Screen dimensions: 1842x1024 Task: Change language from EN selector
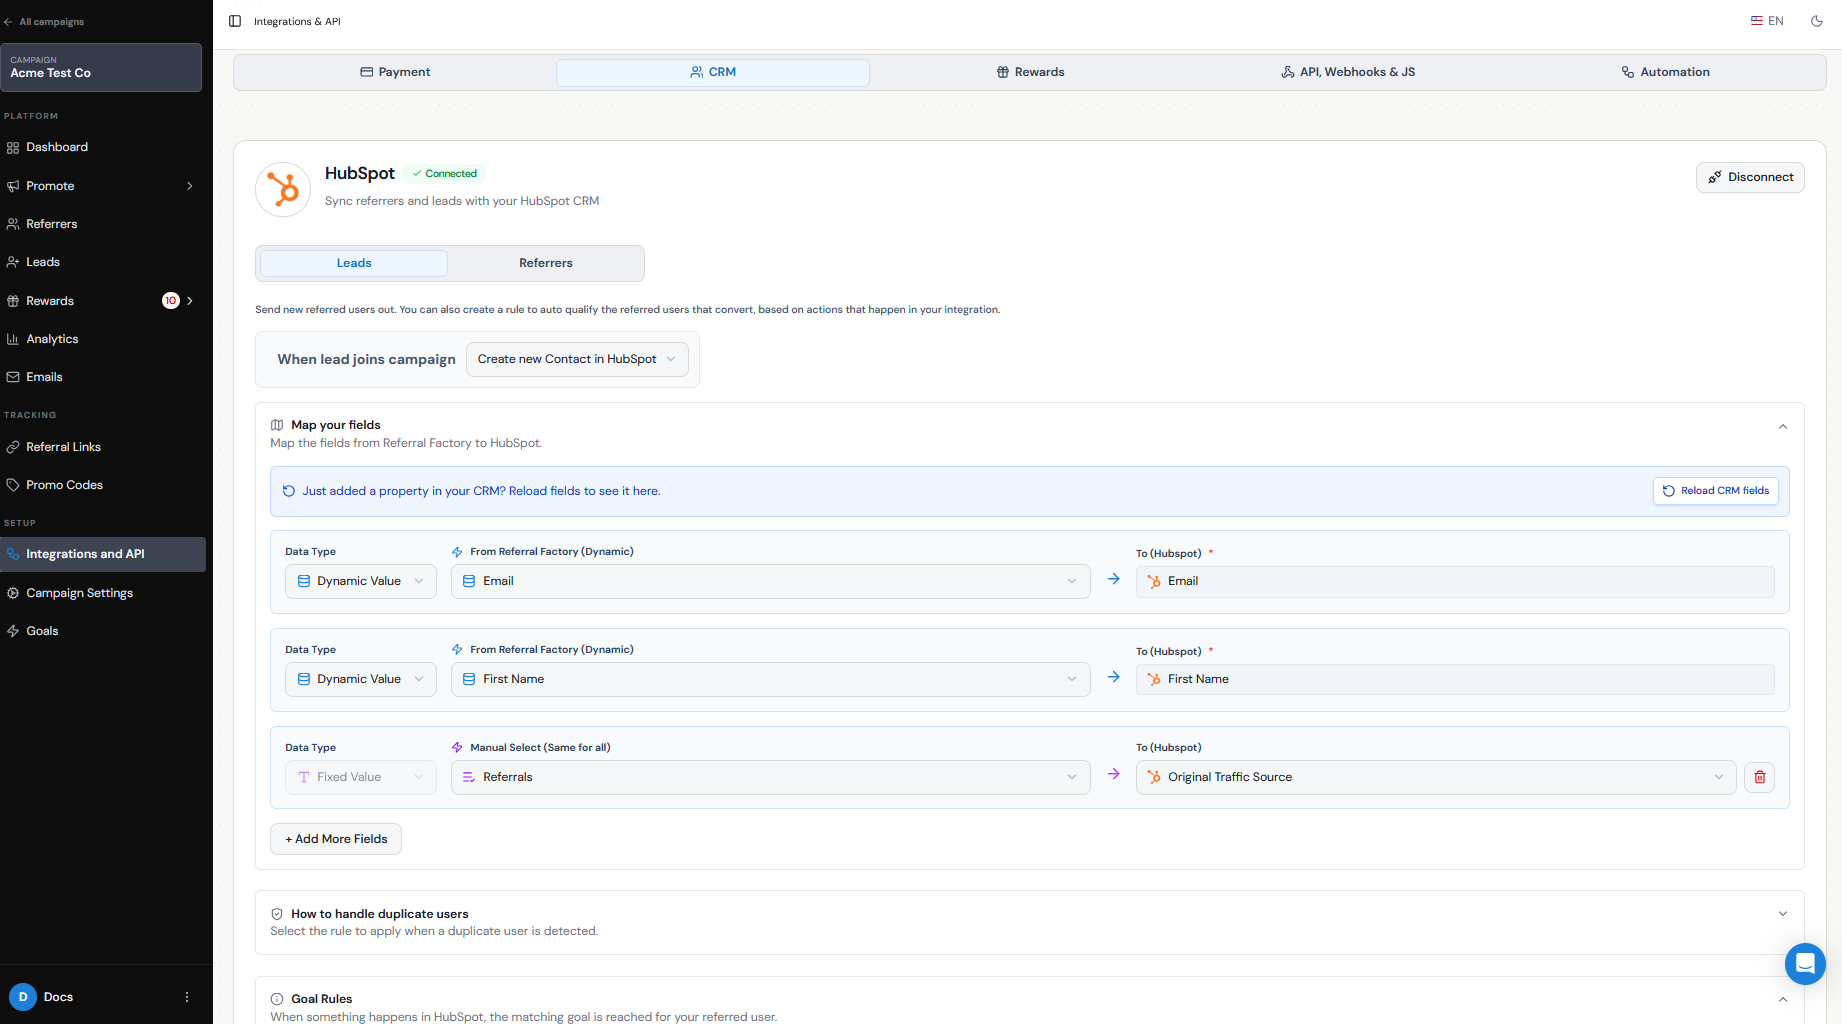[x=1767, y=21]
